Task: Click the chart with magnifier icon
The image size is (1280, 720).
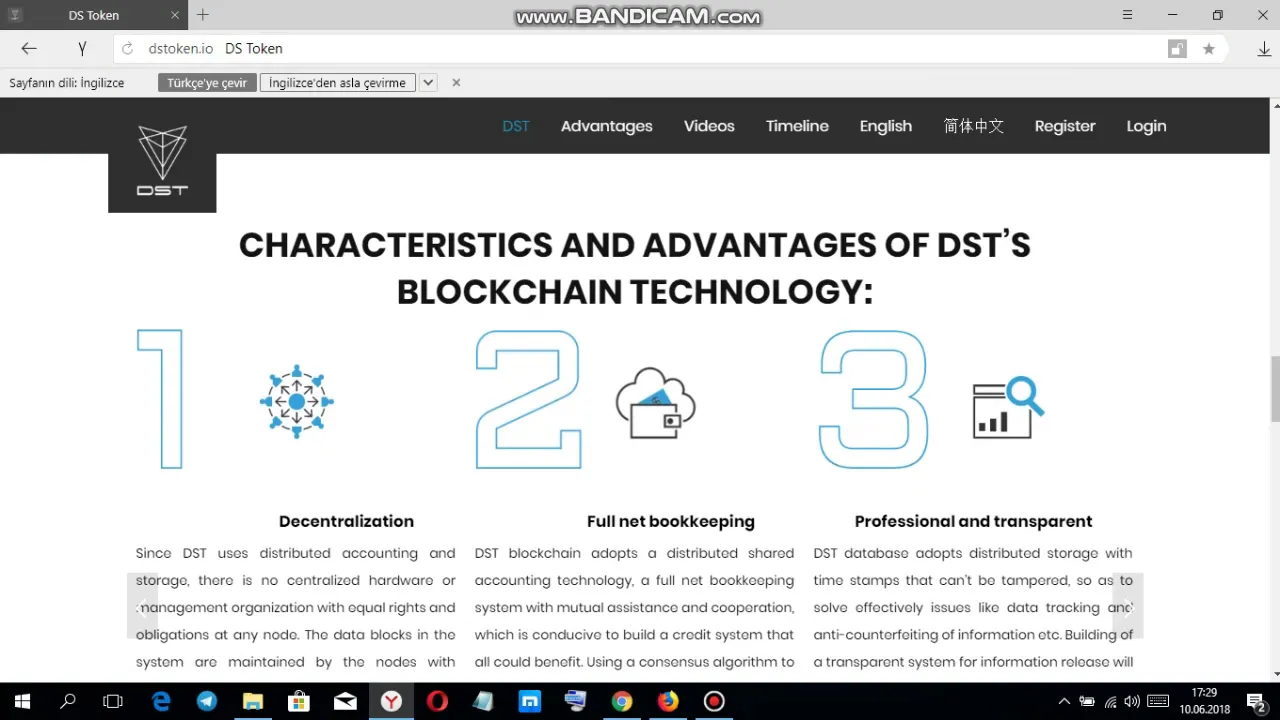Action: (x=1008, y=407)
